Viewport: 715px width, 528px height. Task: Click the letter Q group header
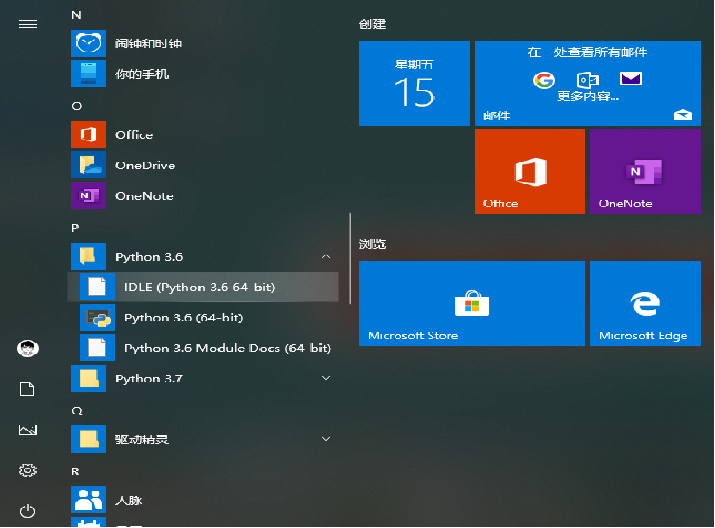(77, 411)
